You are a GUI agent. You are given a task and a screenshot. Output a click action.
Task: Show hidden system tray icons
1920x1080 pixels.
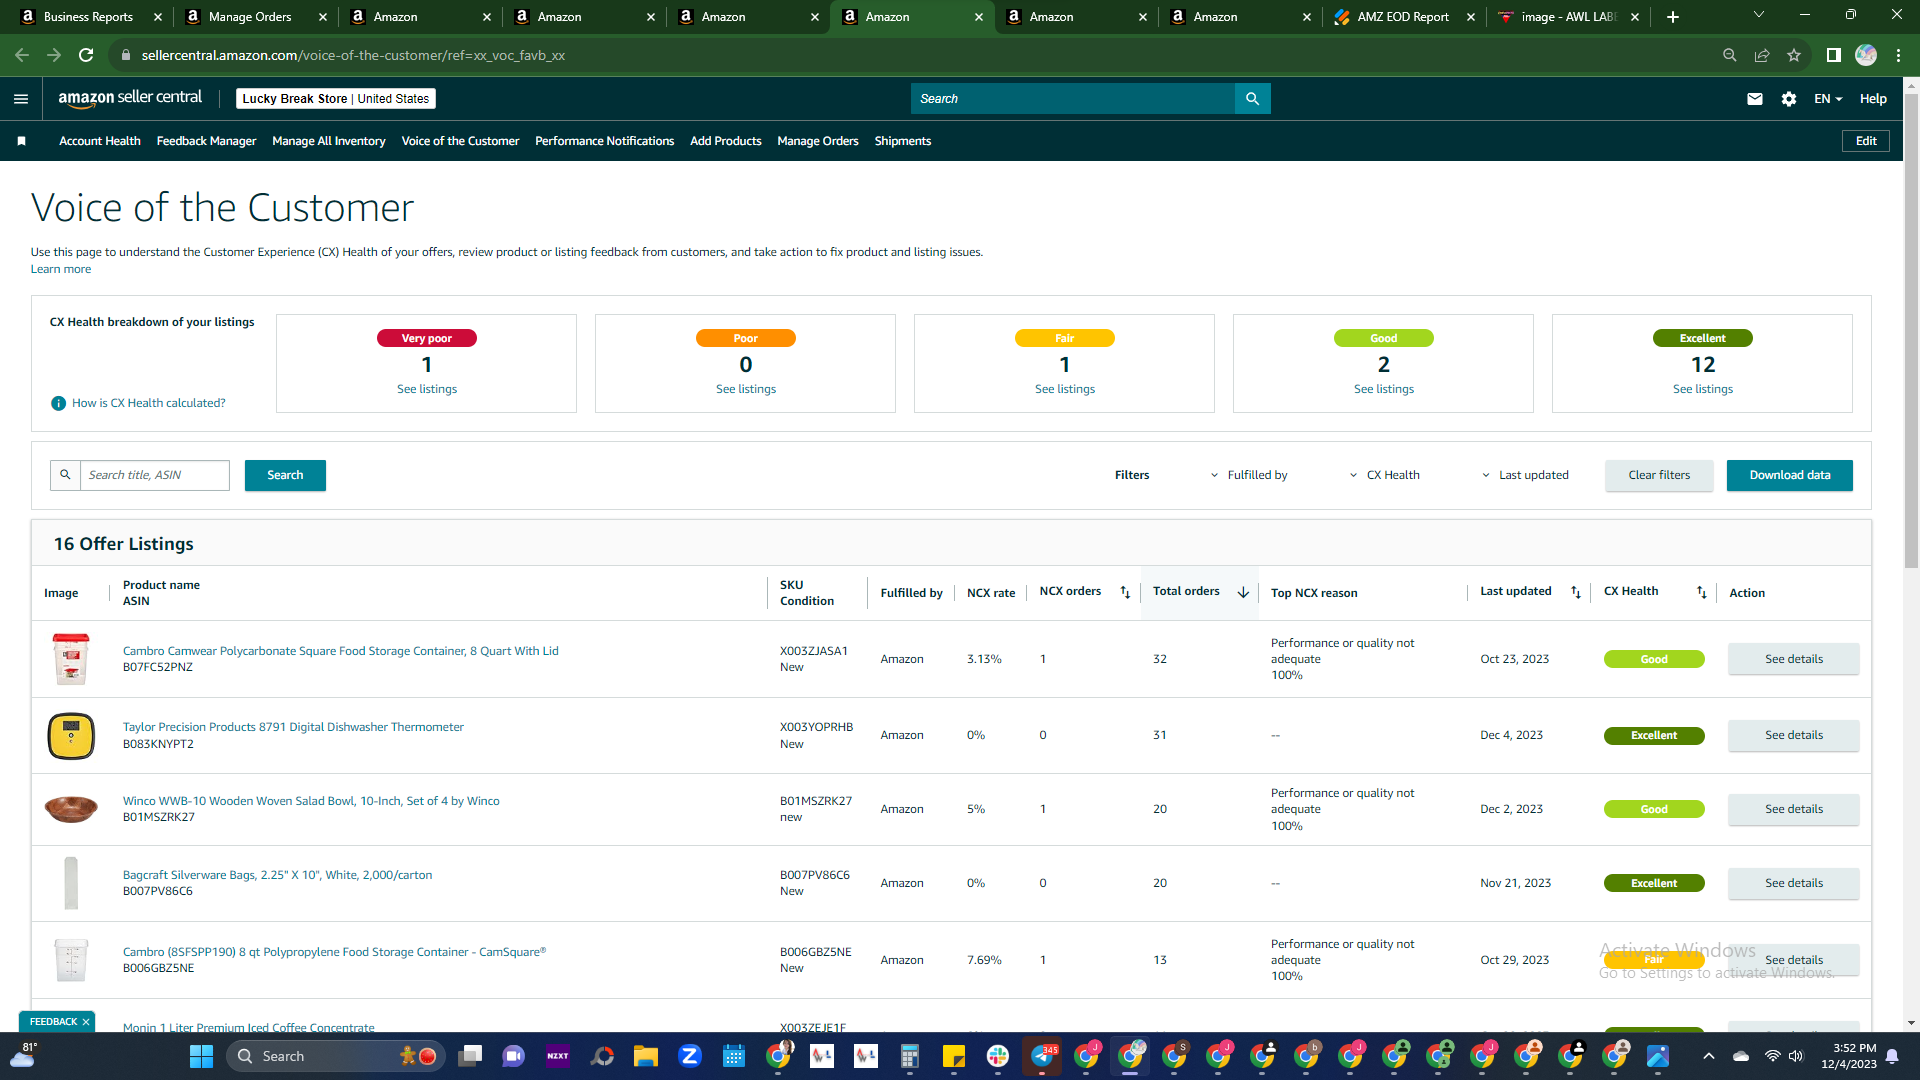(1709, 1056)
